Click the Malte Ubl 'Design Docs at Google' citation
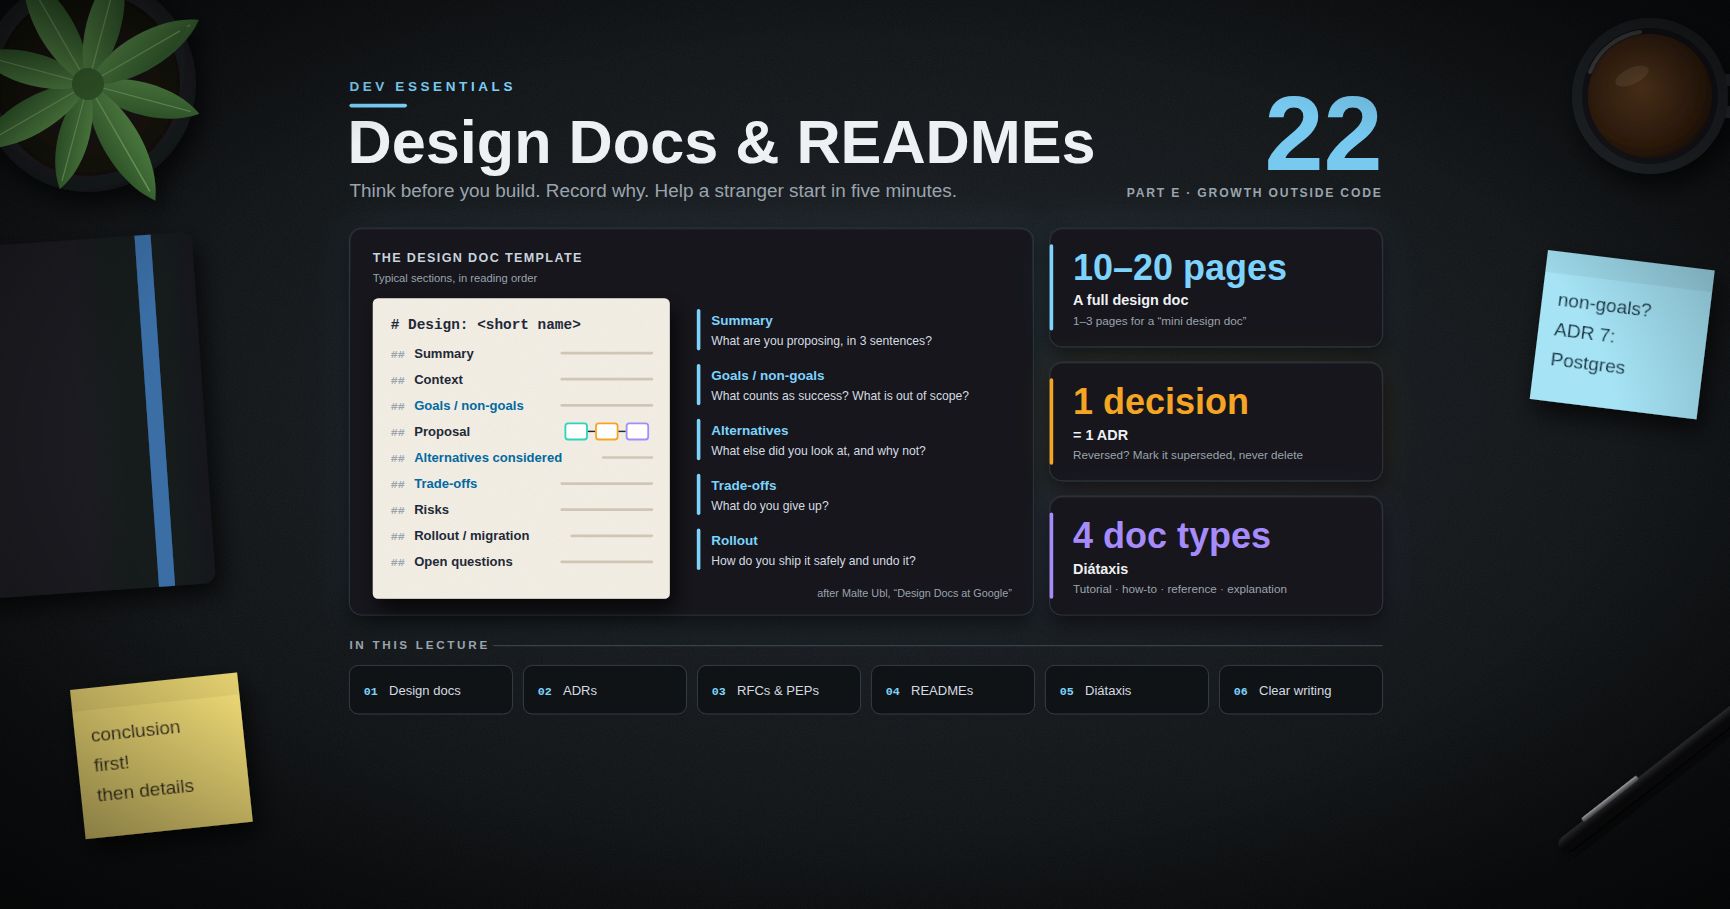This screenshot has width=1730, height=909. (914, 593)
